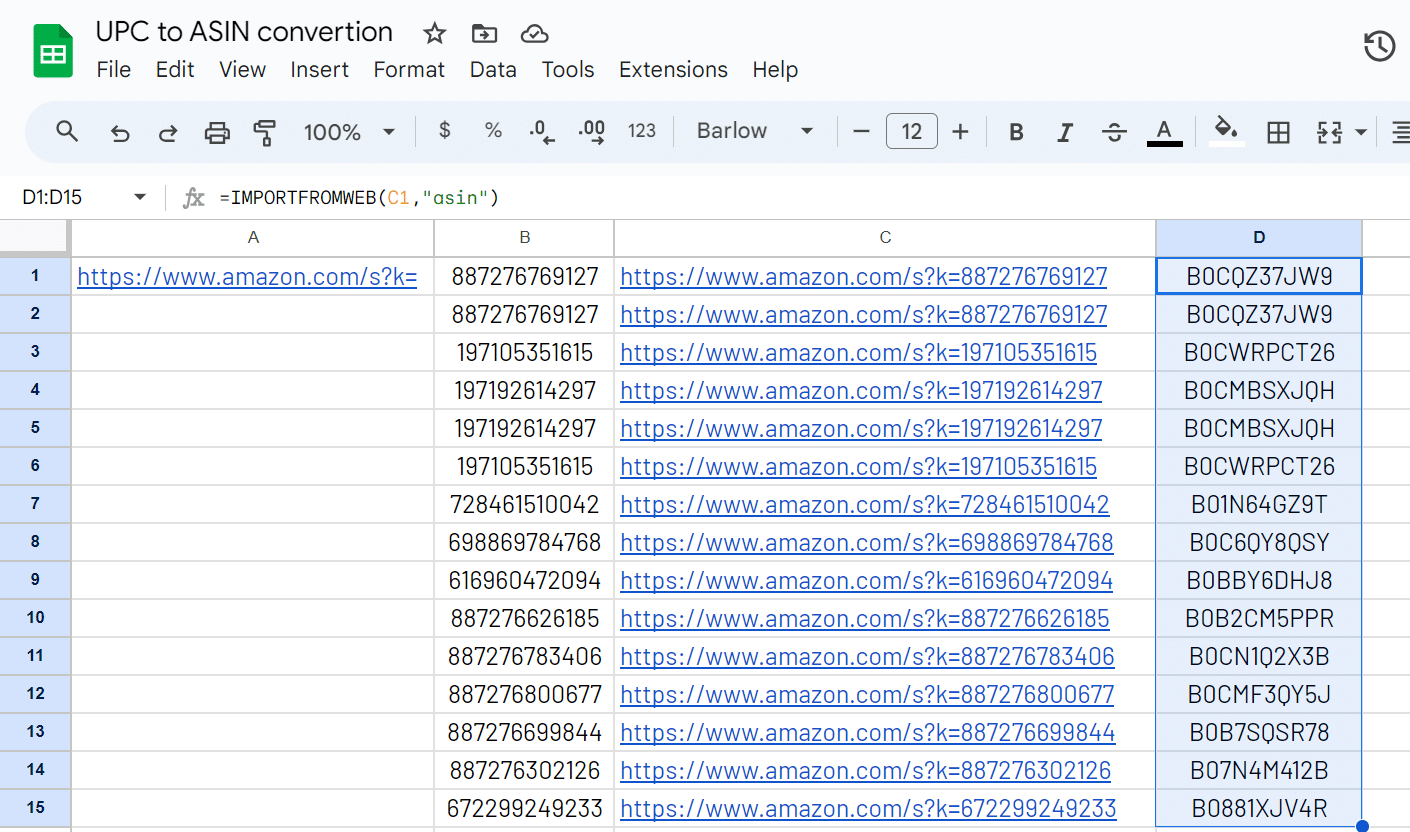Activate the paint format roller
This screenshot has height=832, width=1410.
(x=265, y=132)
